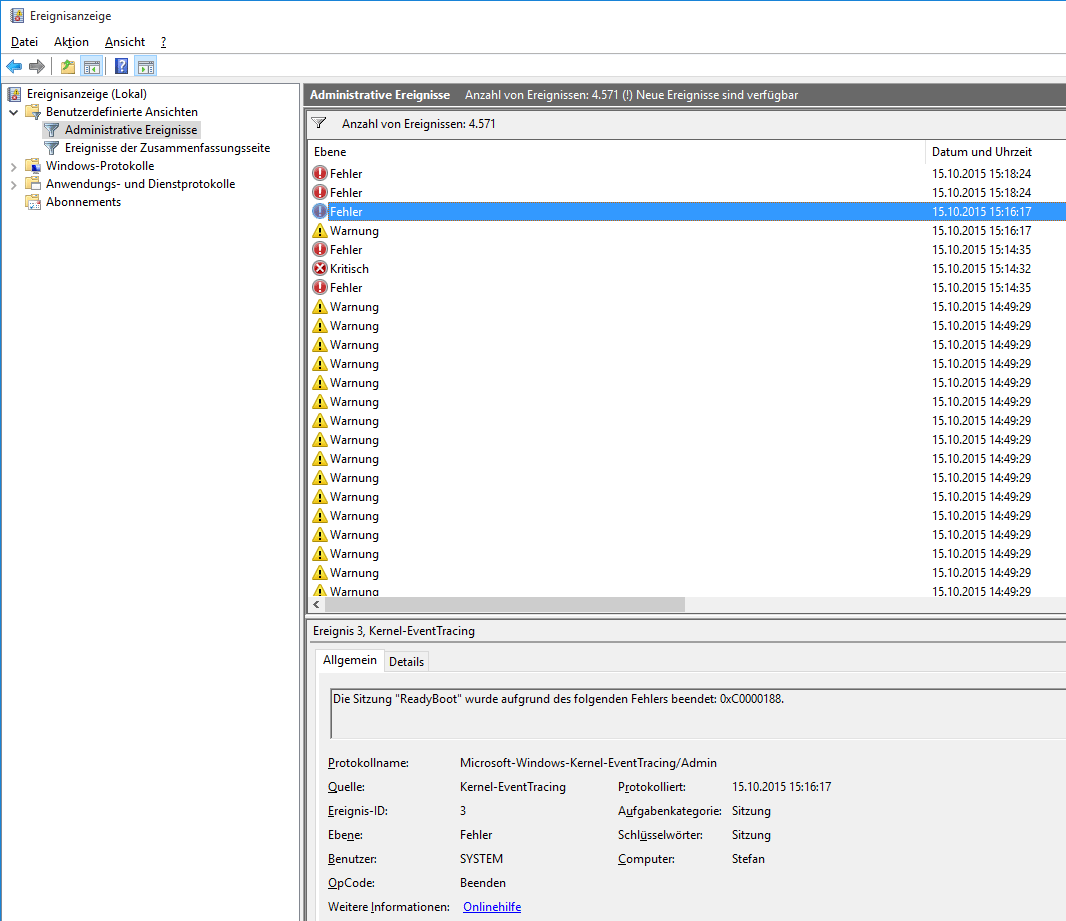Open the Aktion menu
1066x921 pixels.
coord(71,42)
